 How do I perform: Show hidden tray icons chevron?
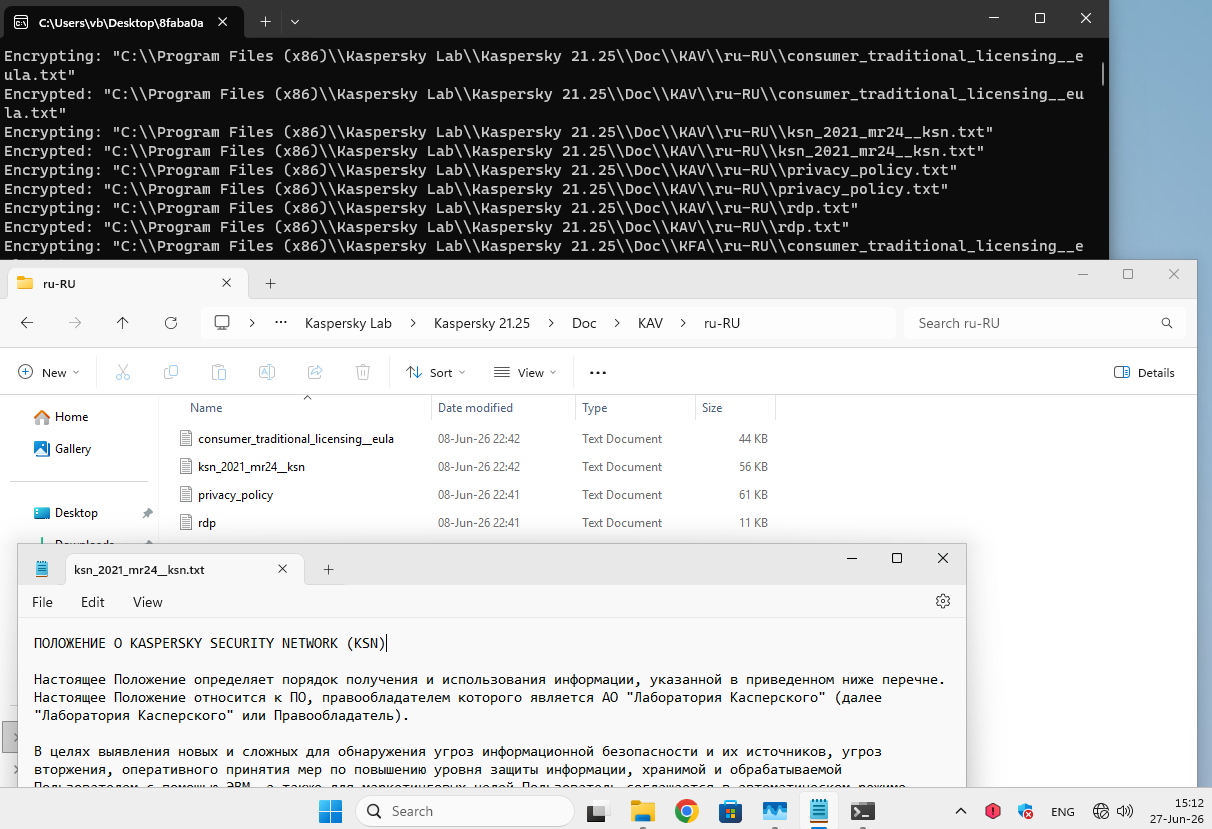961,811
